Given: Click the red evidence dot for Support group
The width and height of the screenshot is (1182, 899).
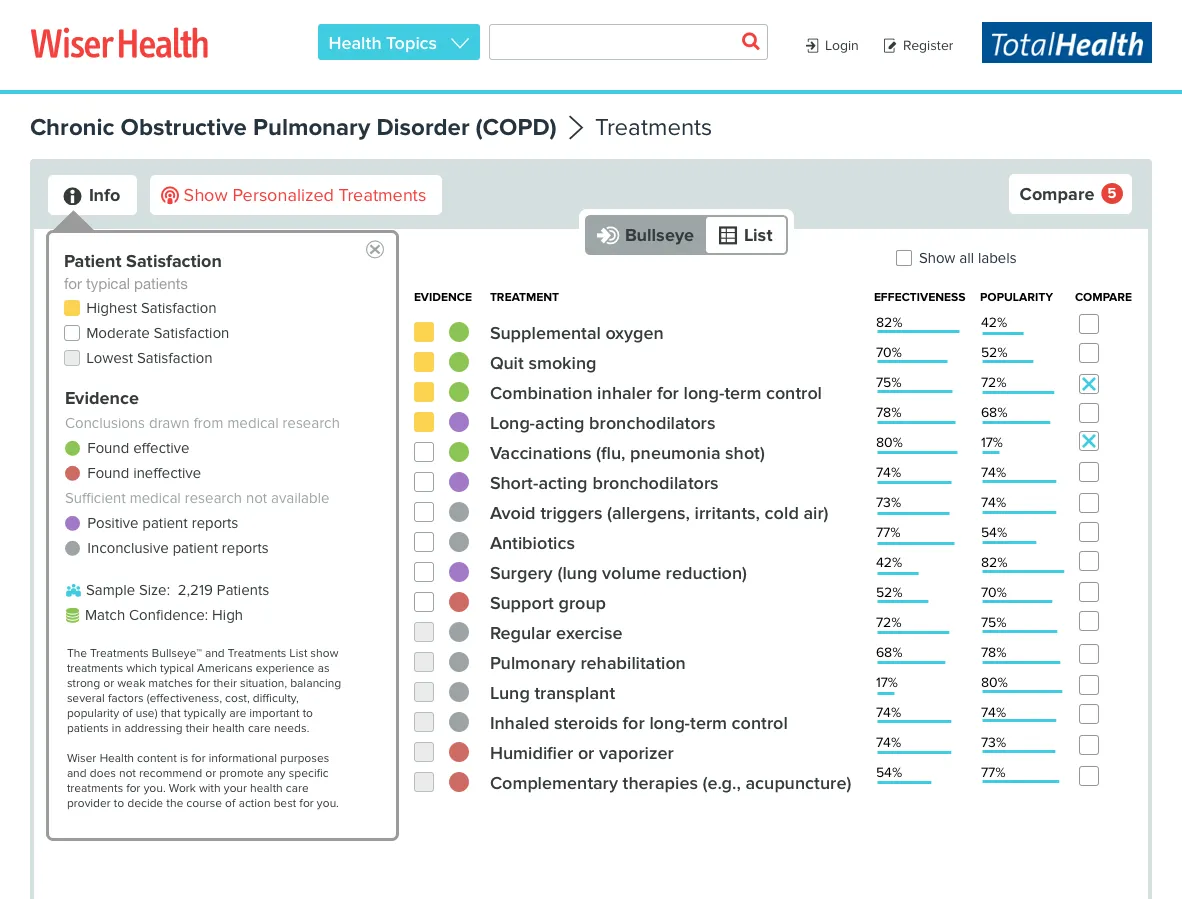Looking at the screenshot, I should [459, 602].
